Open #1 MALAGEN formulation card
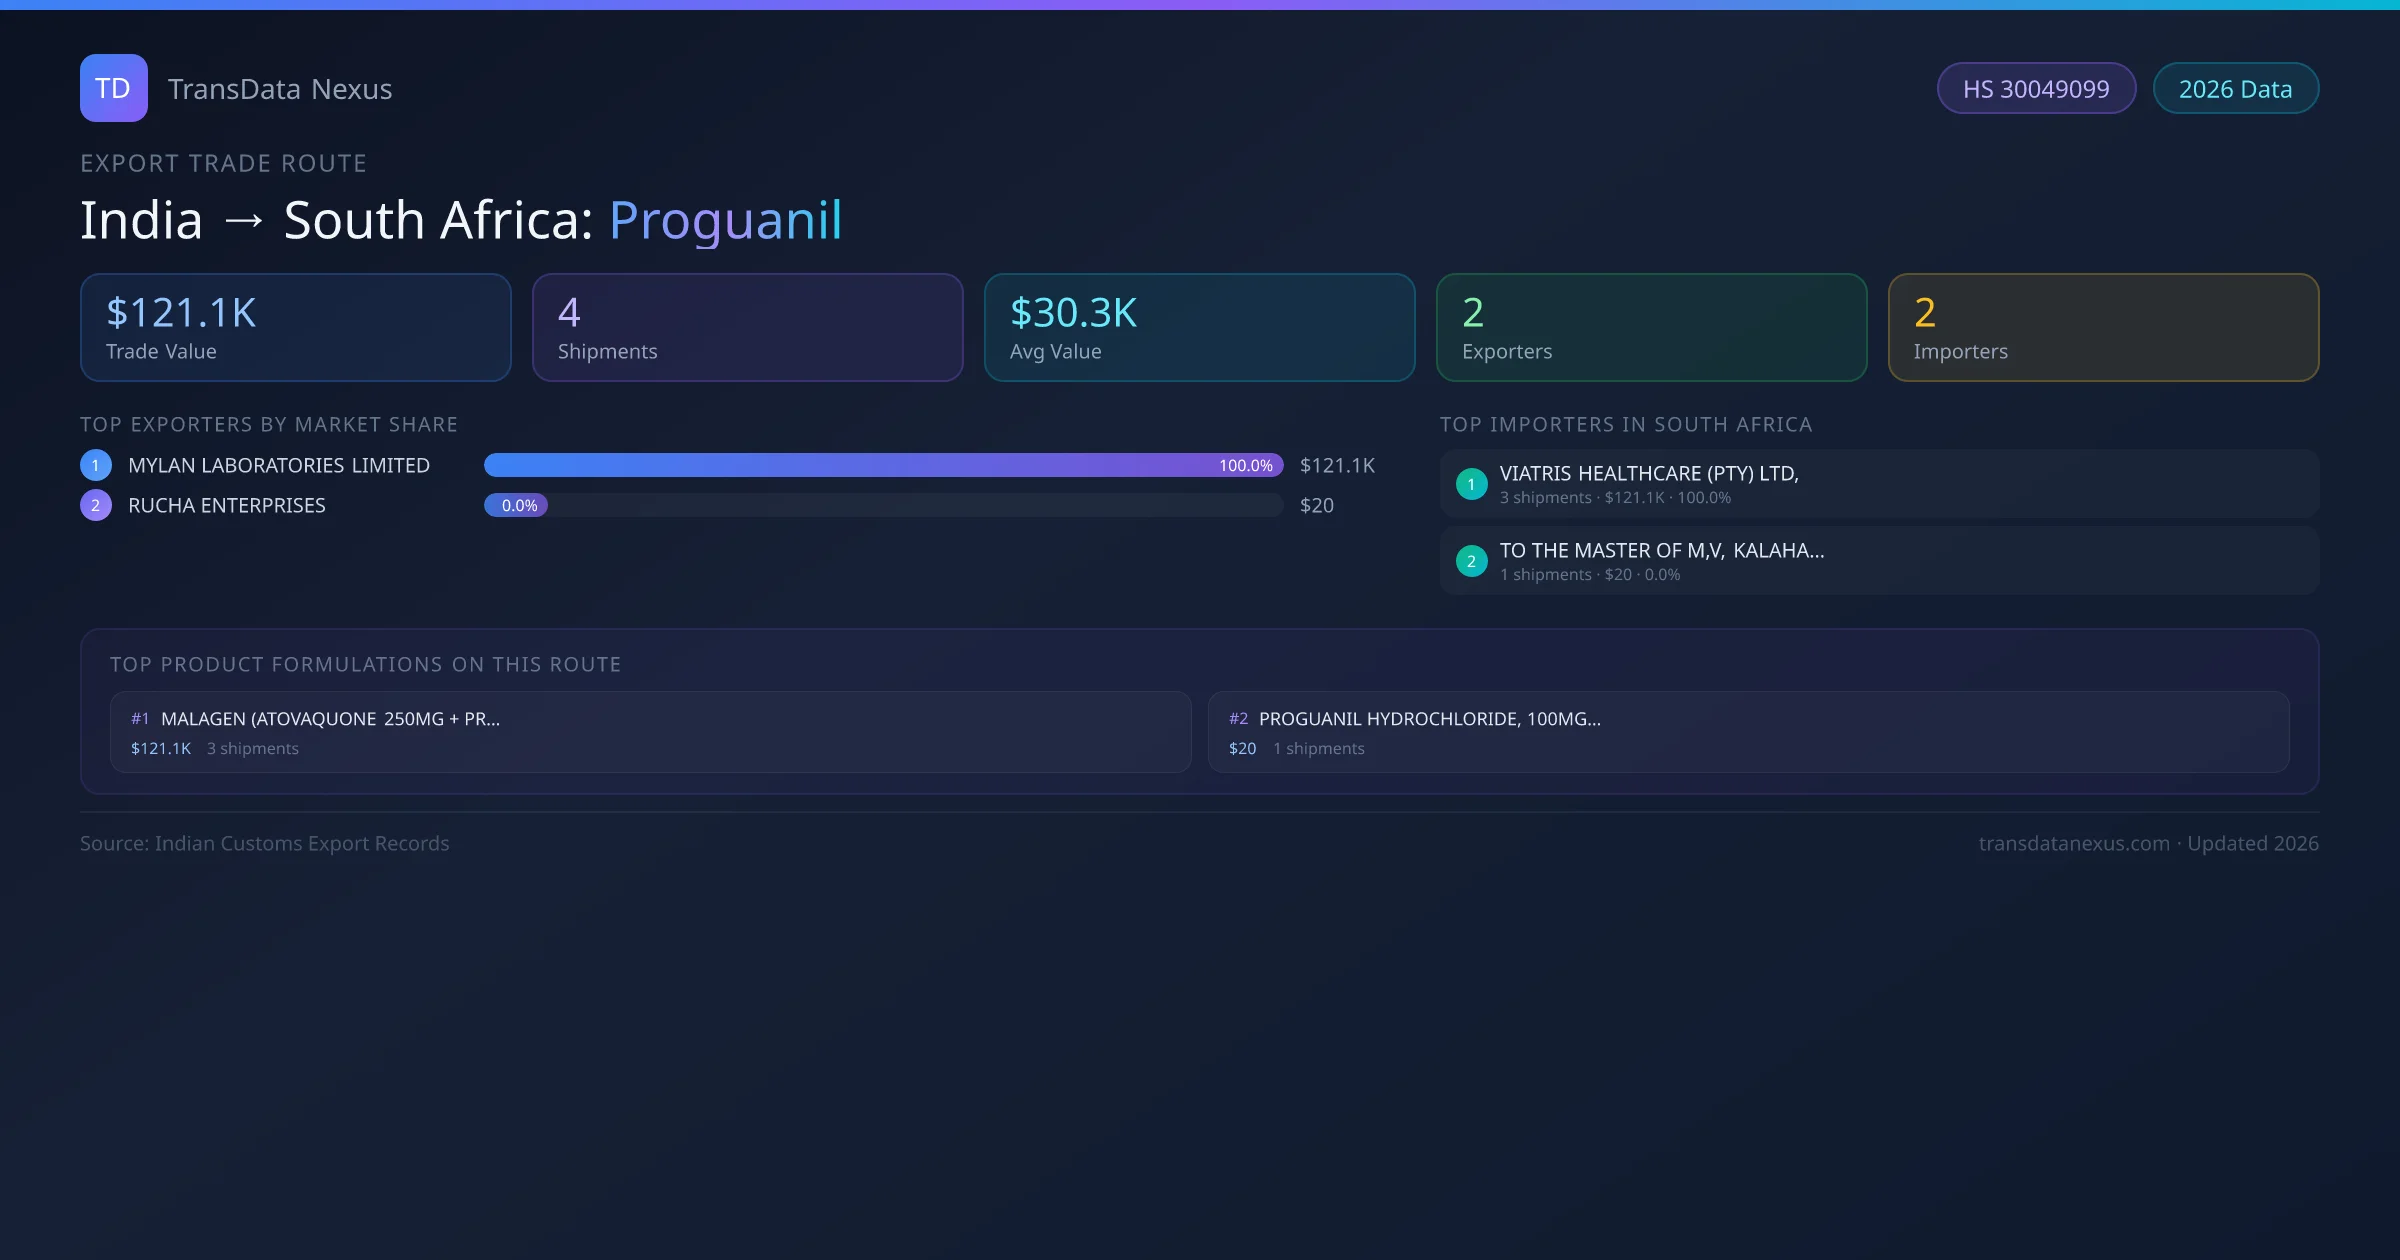 click(650, 732)
